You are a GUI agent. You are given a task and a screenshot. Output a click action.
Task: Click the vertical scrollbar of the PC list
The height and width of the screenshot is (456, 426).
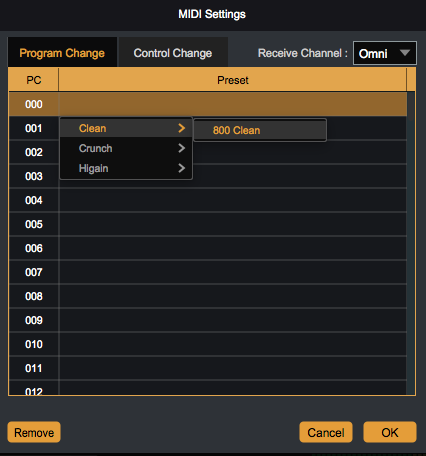tap(411, 243)
